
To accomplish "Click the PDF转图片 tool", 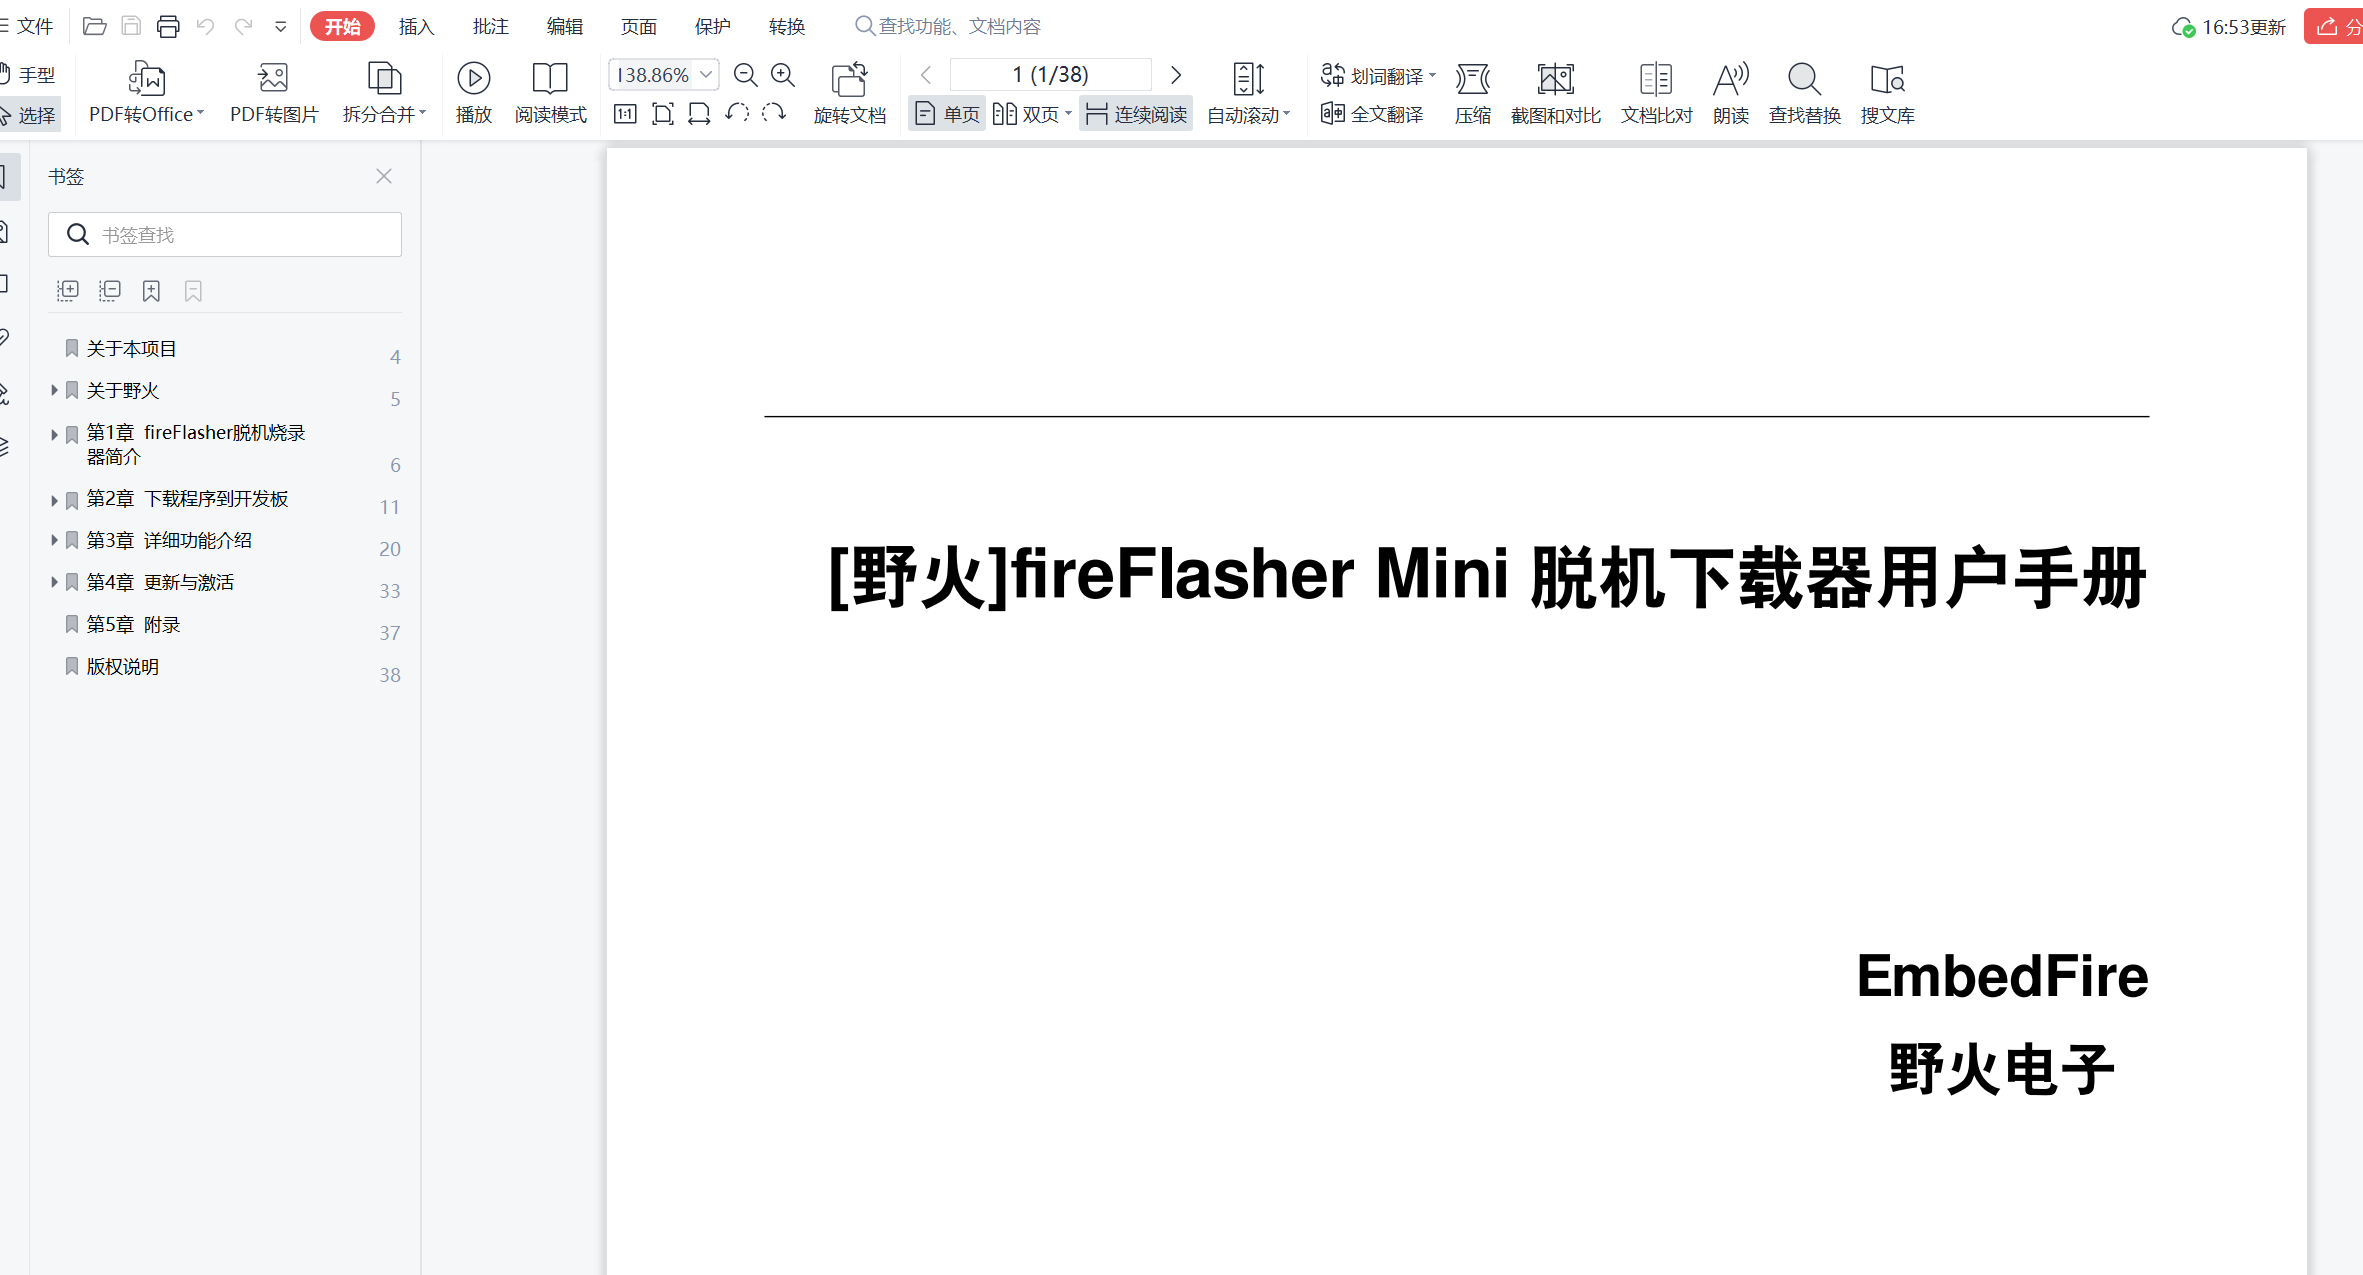I will pos(273,92).
